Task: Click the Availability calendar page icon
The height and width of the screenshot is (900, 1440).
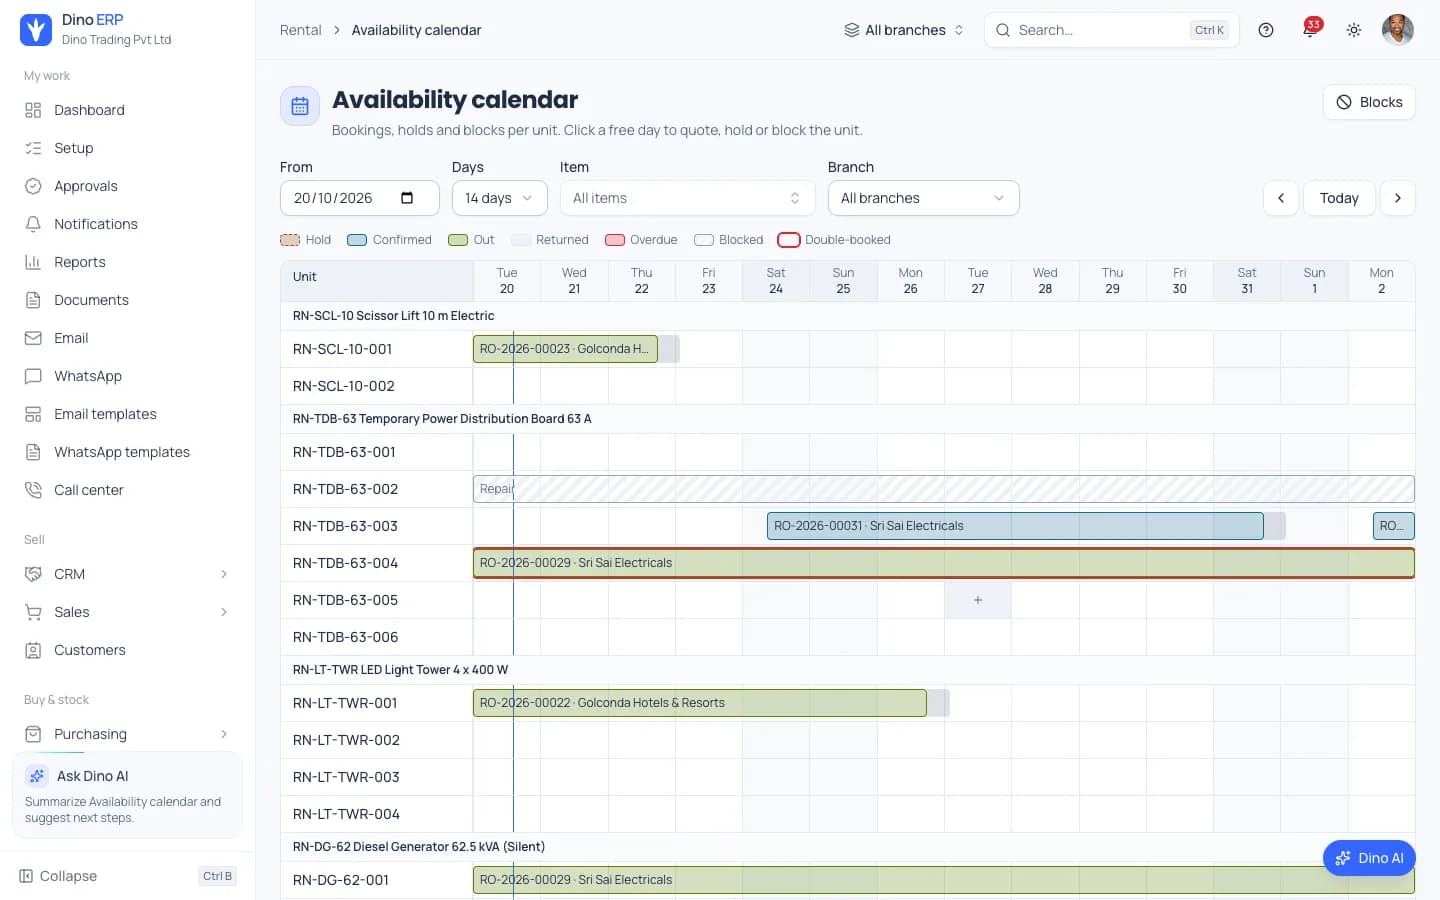Action: coord(300,106)
